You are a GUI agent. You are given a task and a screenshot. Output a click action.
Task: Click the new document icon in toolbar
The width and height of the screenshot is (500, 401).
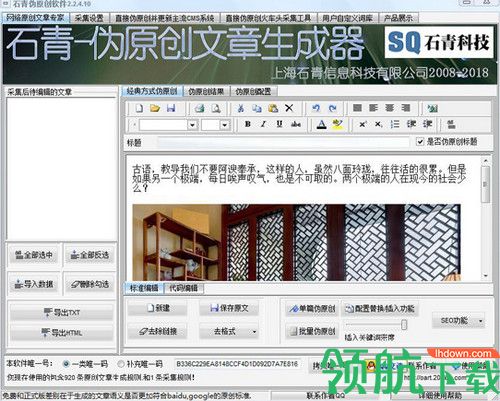[x=139, y=108]
